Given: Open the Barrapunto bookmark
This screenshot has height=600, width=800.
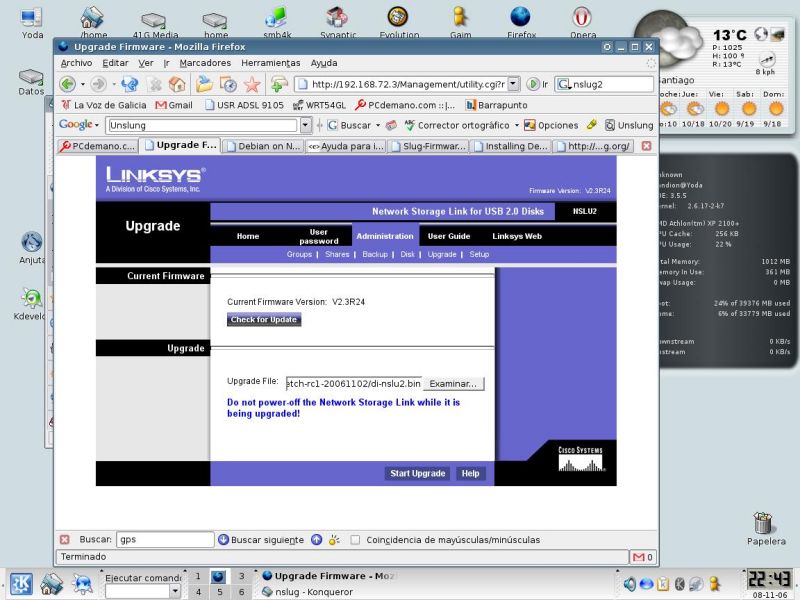Looking at the screenshot, I should click(496, 105).
